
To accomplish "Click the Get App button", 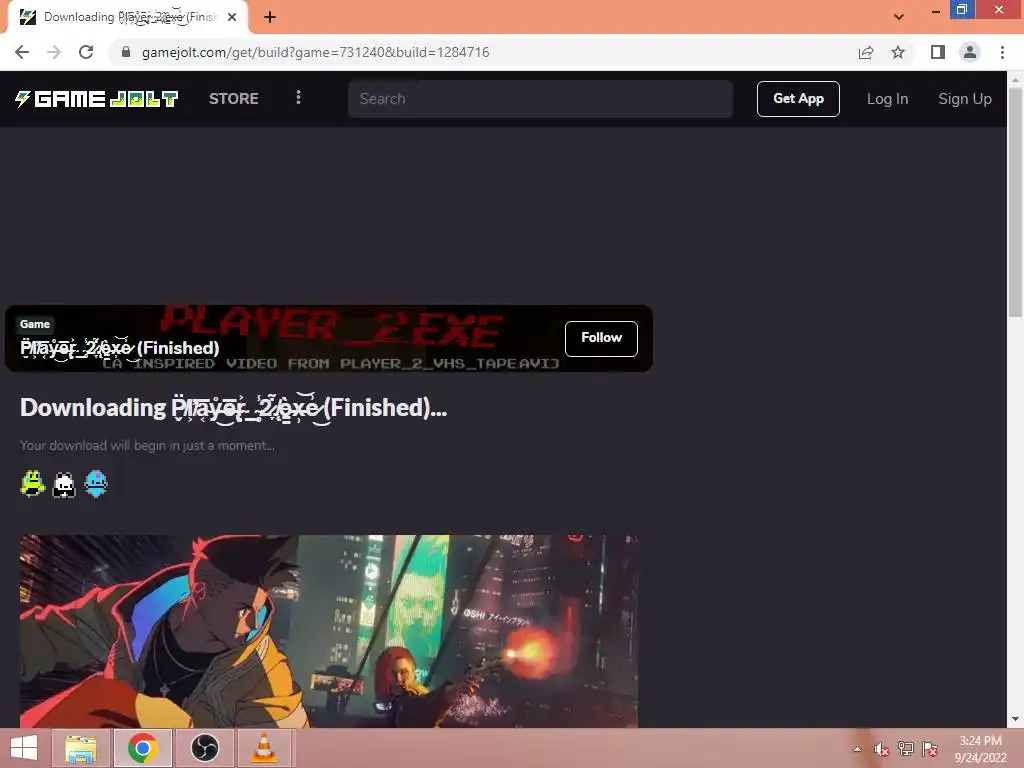I will point(798,99).
